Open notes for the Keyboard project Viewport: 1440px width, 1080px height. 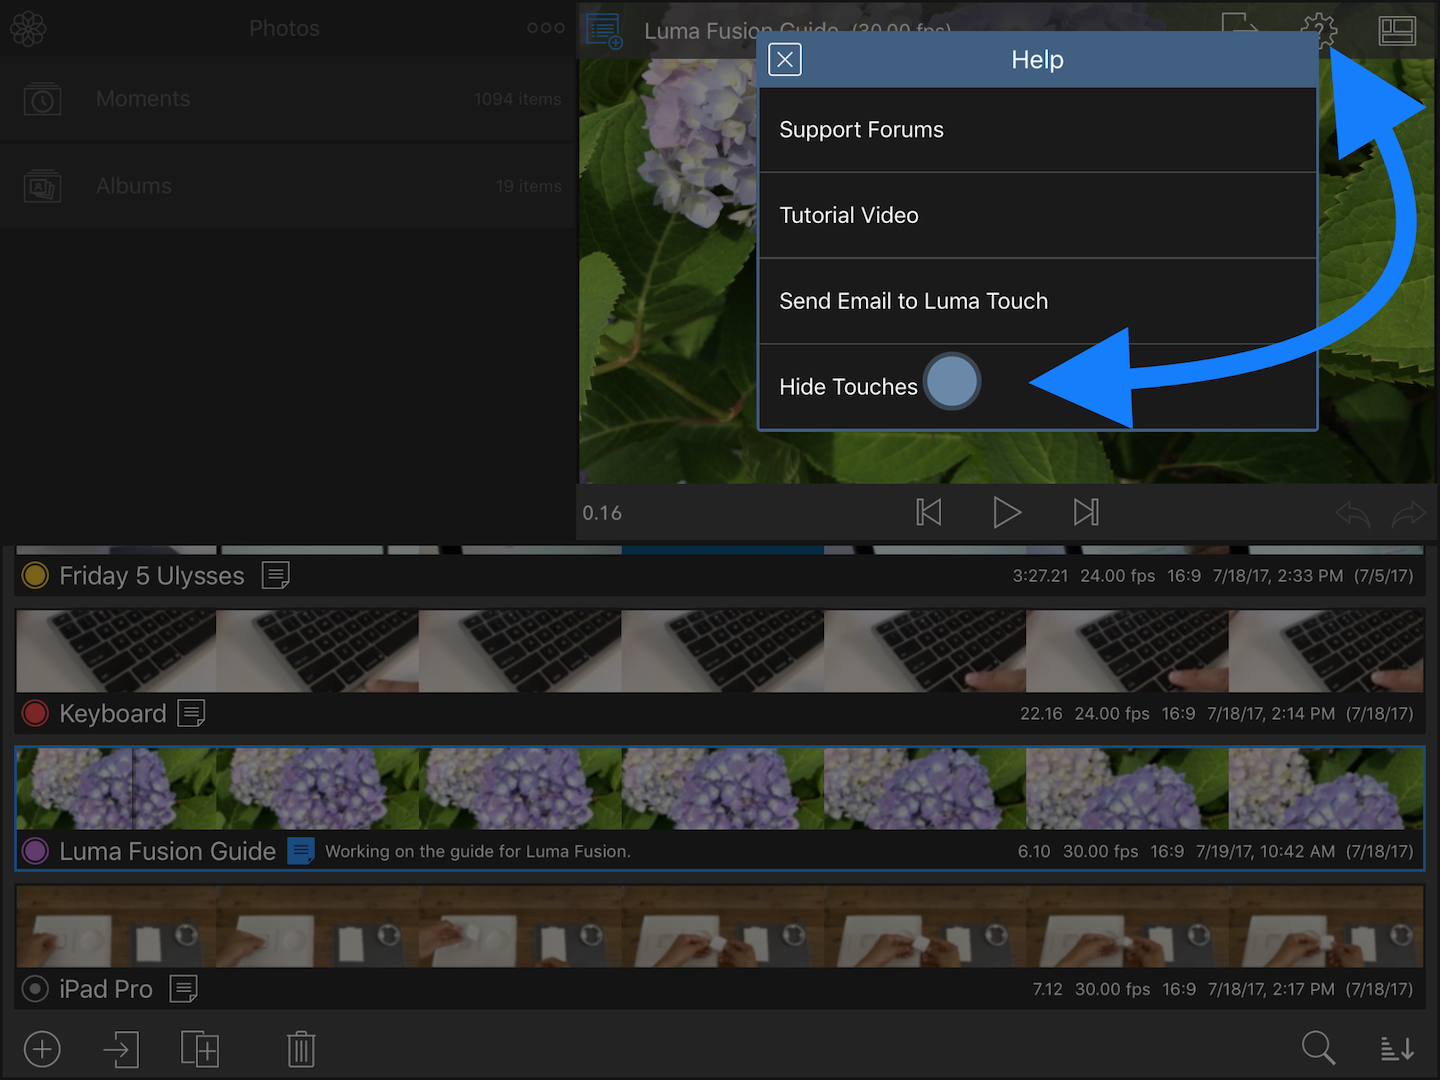pyautogui.click(x=192, y=713)
